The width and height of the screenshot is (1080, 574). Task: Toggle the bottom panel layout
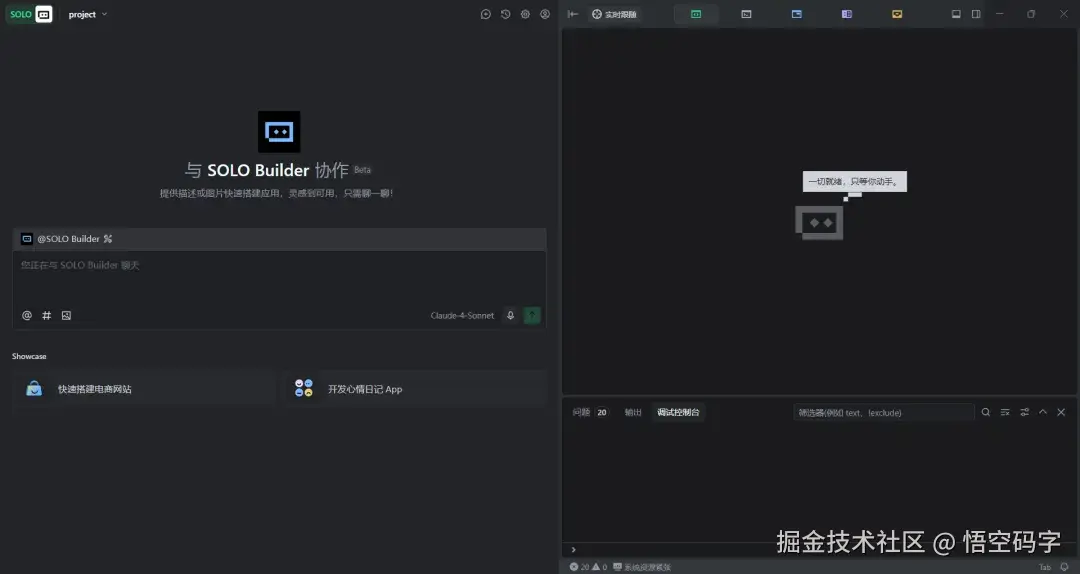(956, 14)
